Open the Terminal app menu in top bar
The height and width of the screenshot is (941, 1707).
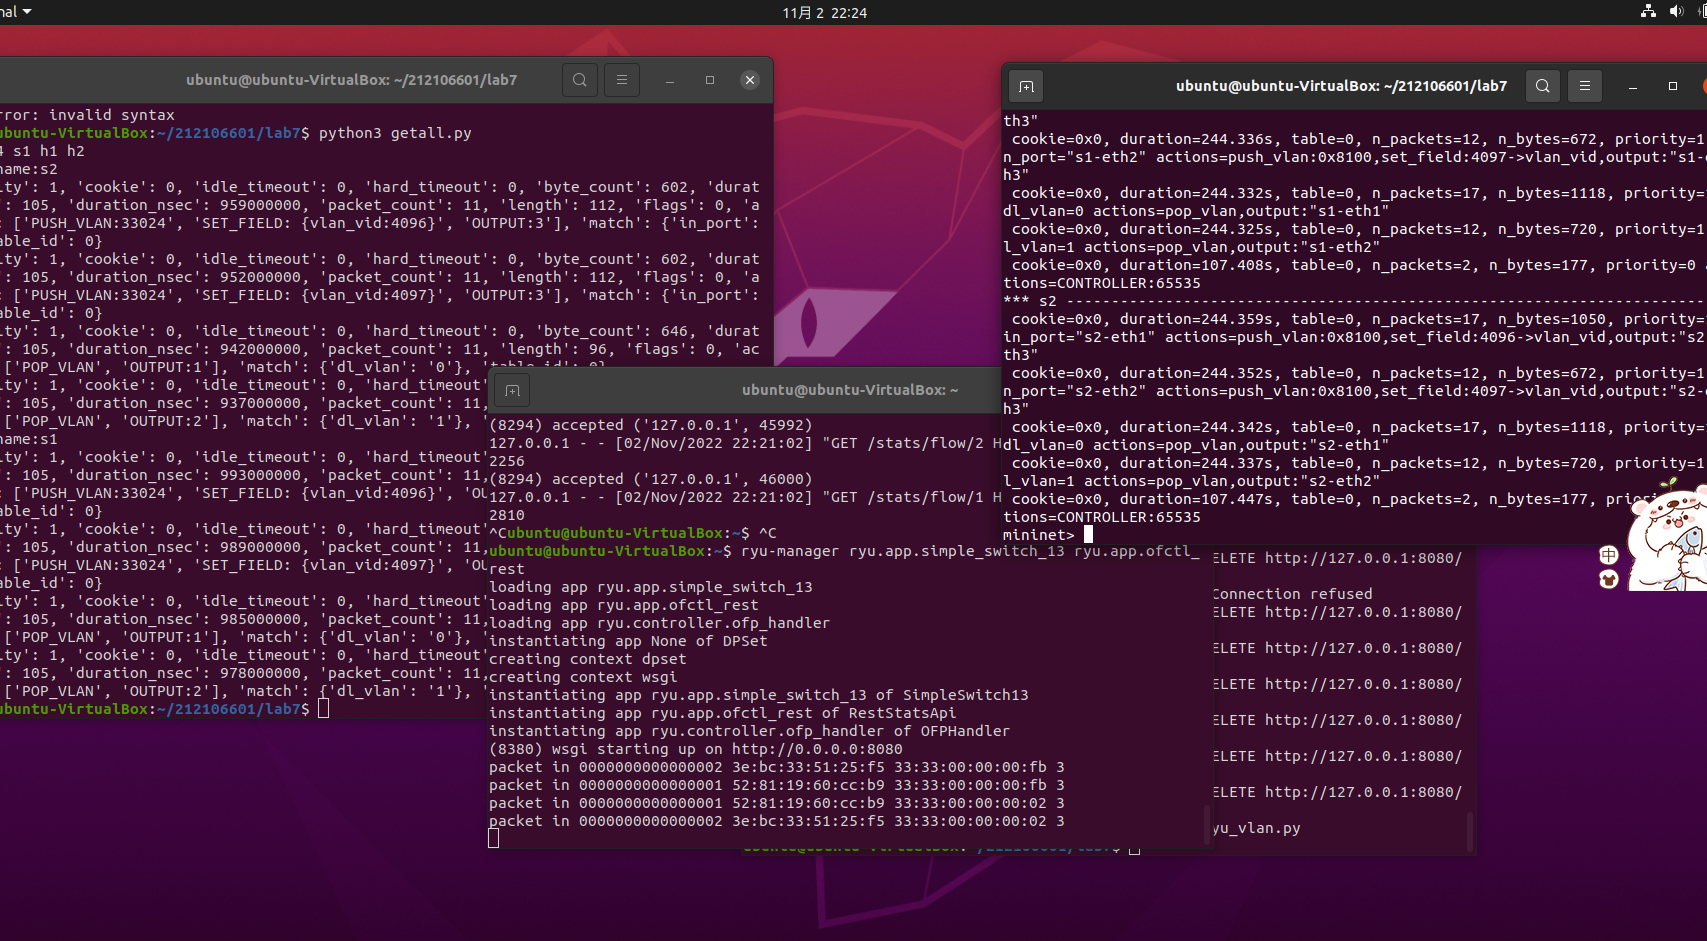pyautogui.click(x=16, y=12)
